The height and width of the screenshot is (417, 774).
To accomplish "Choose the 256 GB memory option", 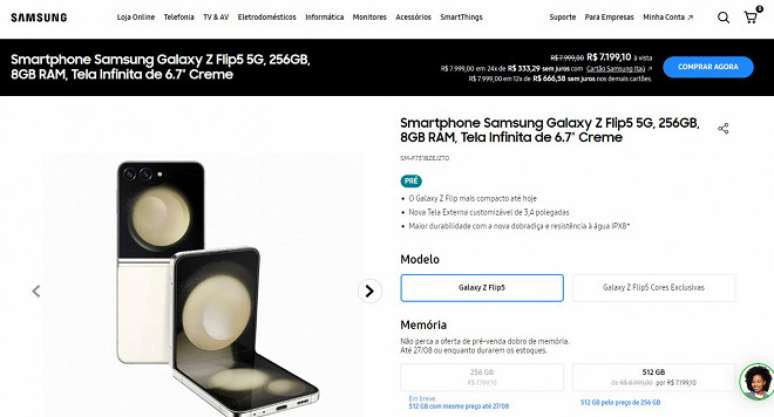I will (x=482, y=377).
